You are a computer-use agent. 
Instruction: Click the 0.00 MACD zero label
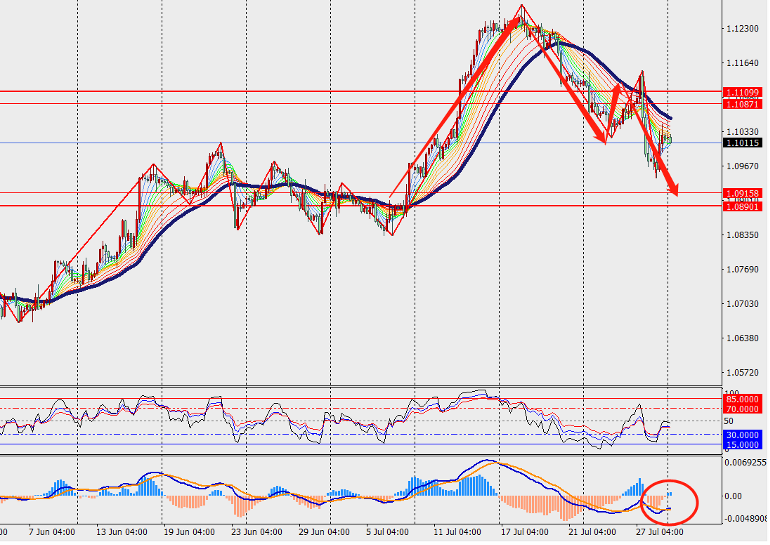[x=733, y=496]
